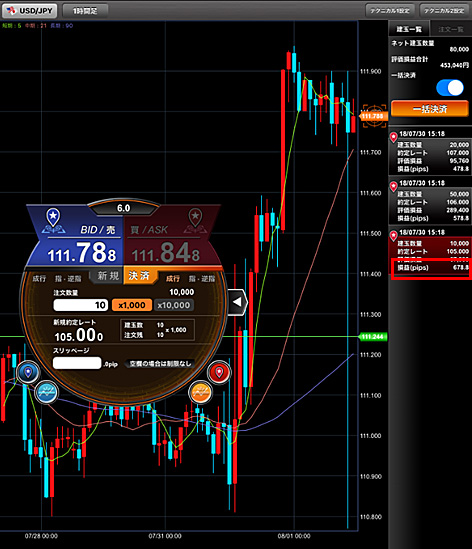Choose 指・逆指 on the 決済 side
Image resolution: width=472 pixels, height=549 pixels.
click(202, 279)
